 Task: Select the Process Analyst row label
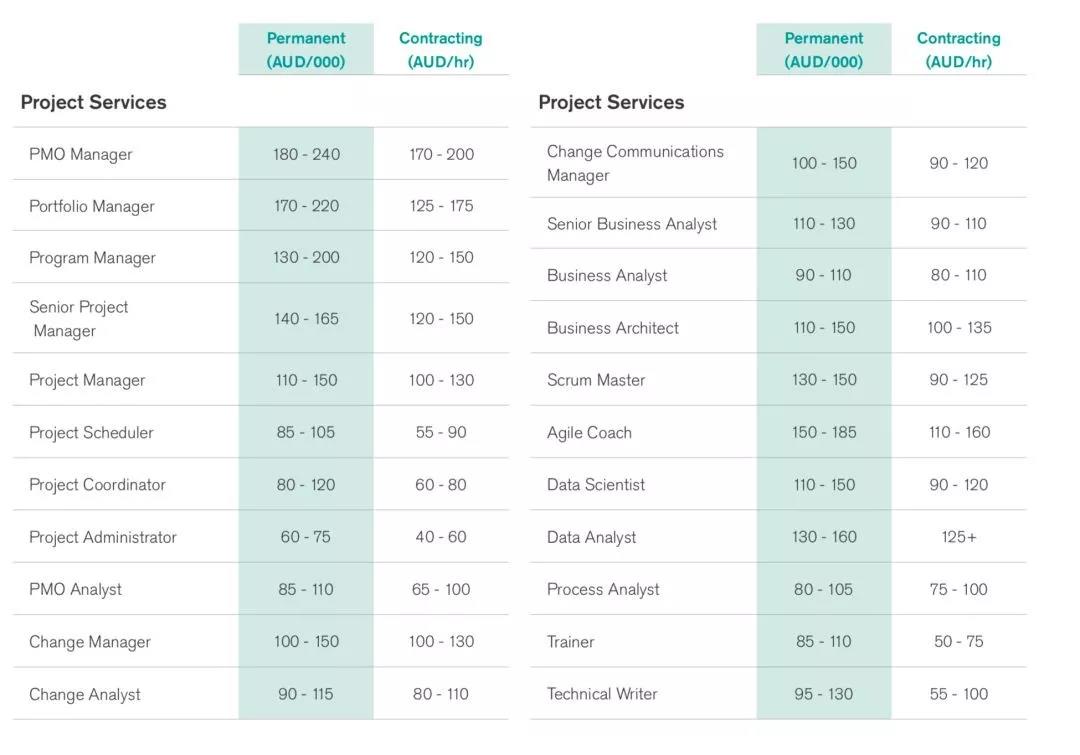coord(603,589)
